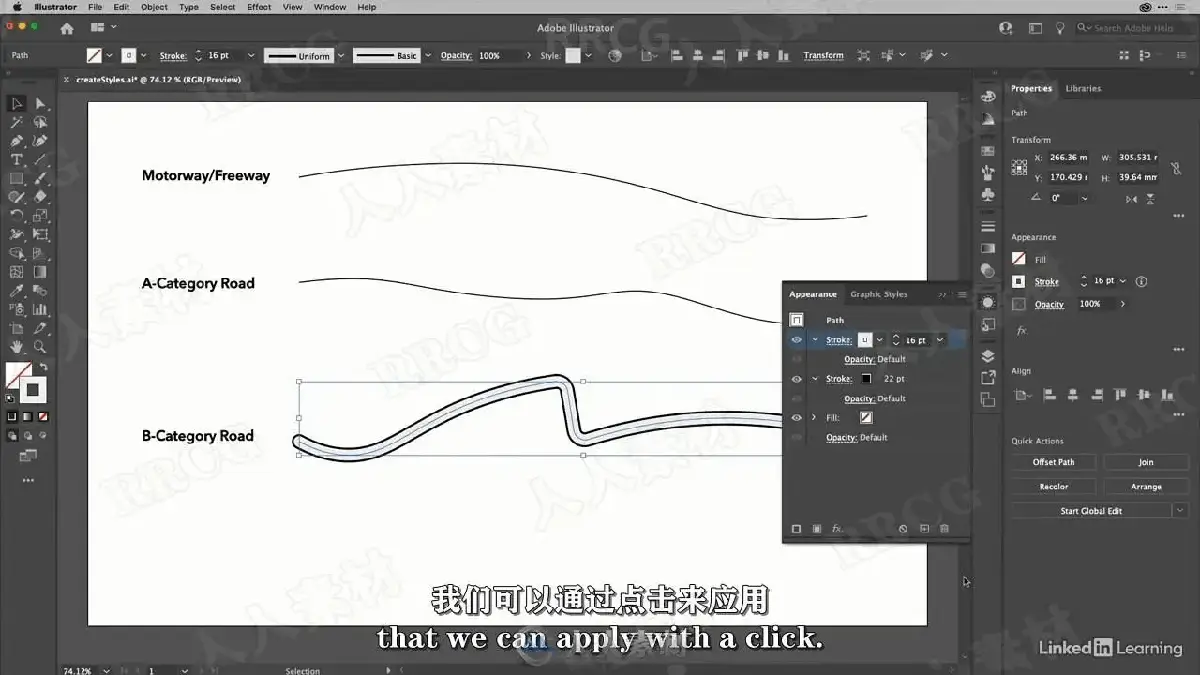Click Start Global Edit button
Viewport: 1200px width, 675px height.
pos(1091,511)
